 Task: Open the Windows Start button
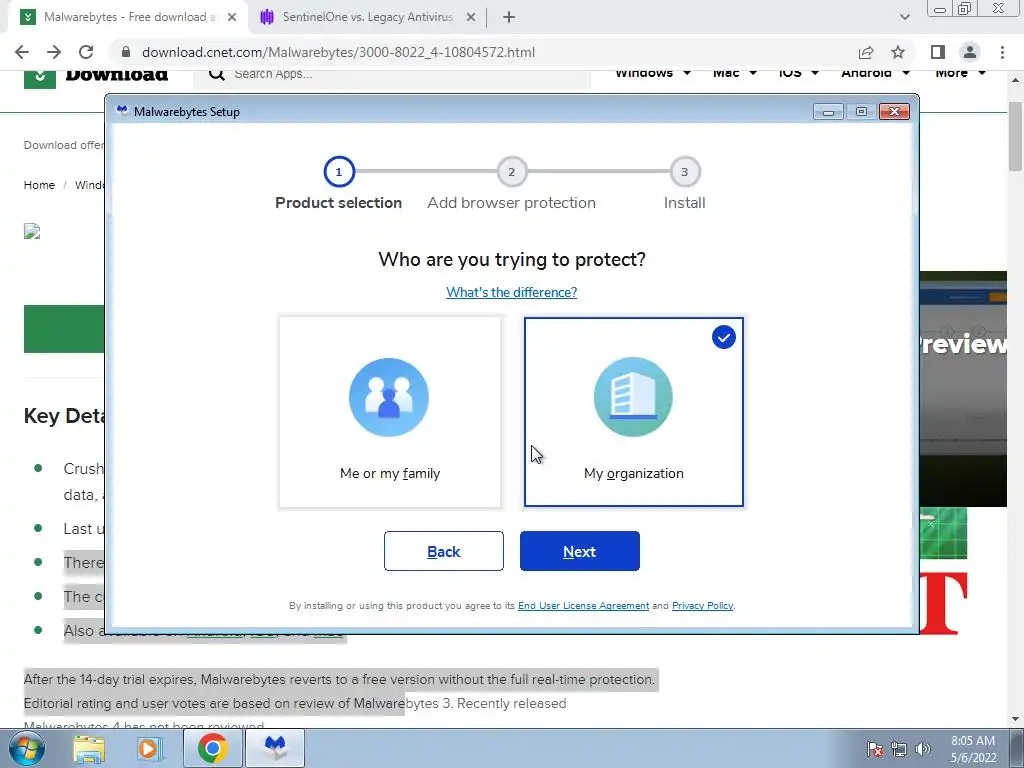27,748
